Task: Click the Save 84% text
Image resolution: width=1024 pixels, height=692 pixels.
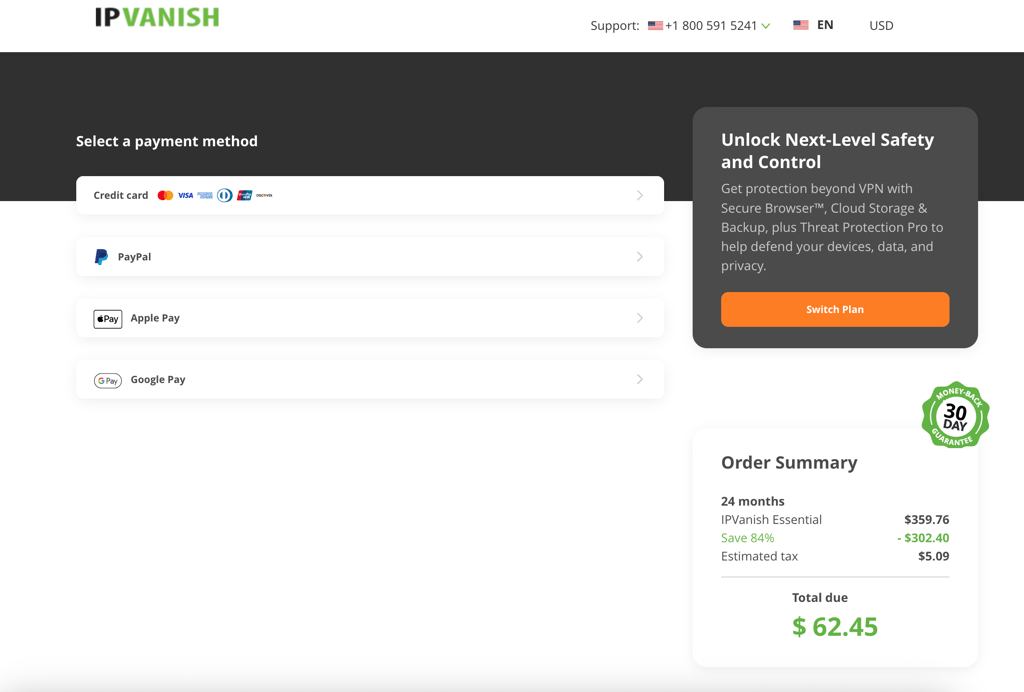Action: pos(747,538)
